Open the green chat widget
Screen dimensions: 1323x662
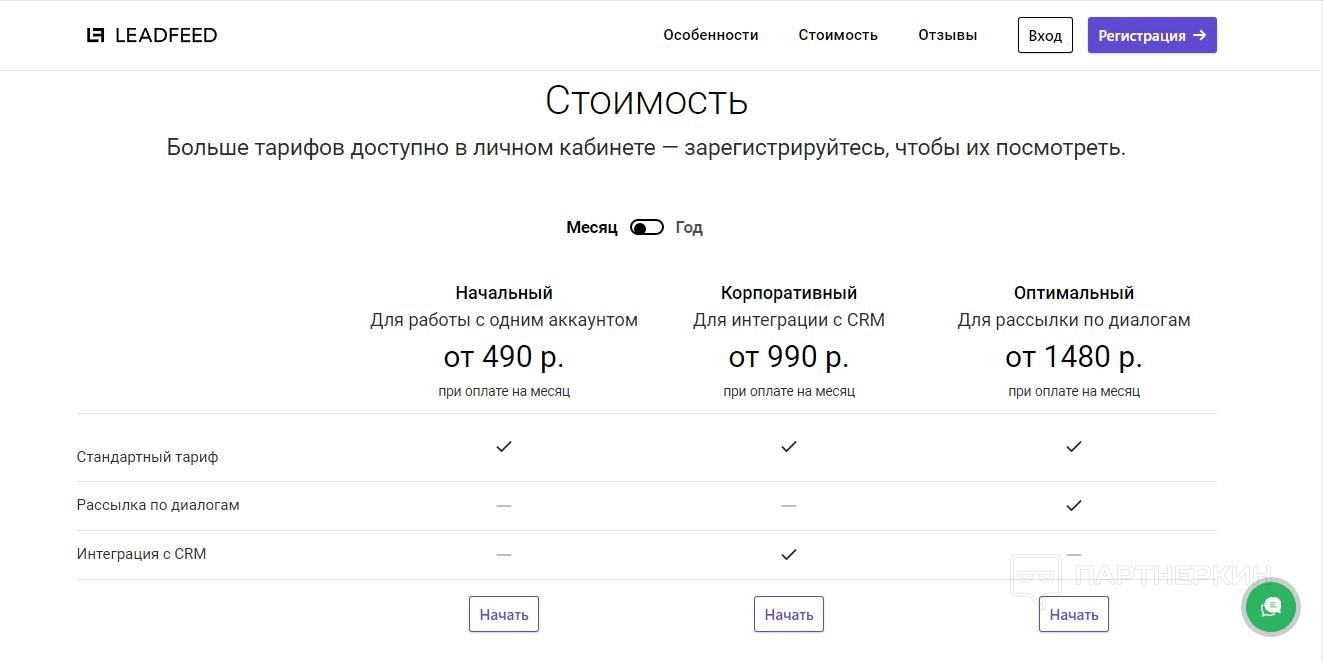(x=1270, y=606)
